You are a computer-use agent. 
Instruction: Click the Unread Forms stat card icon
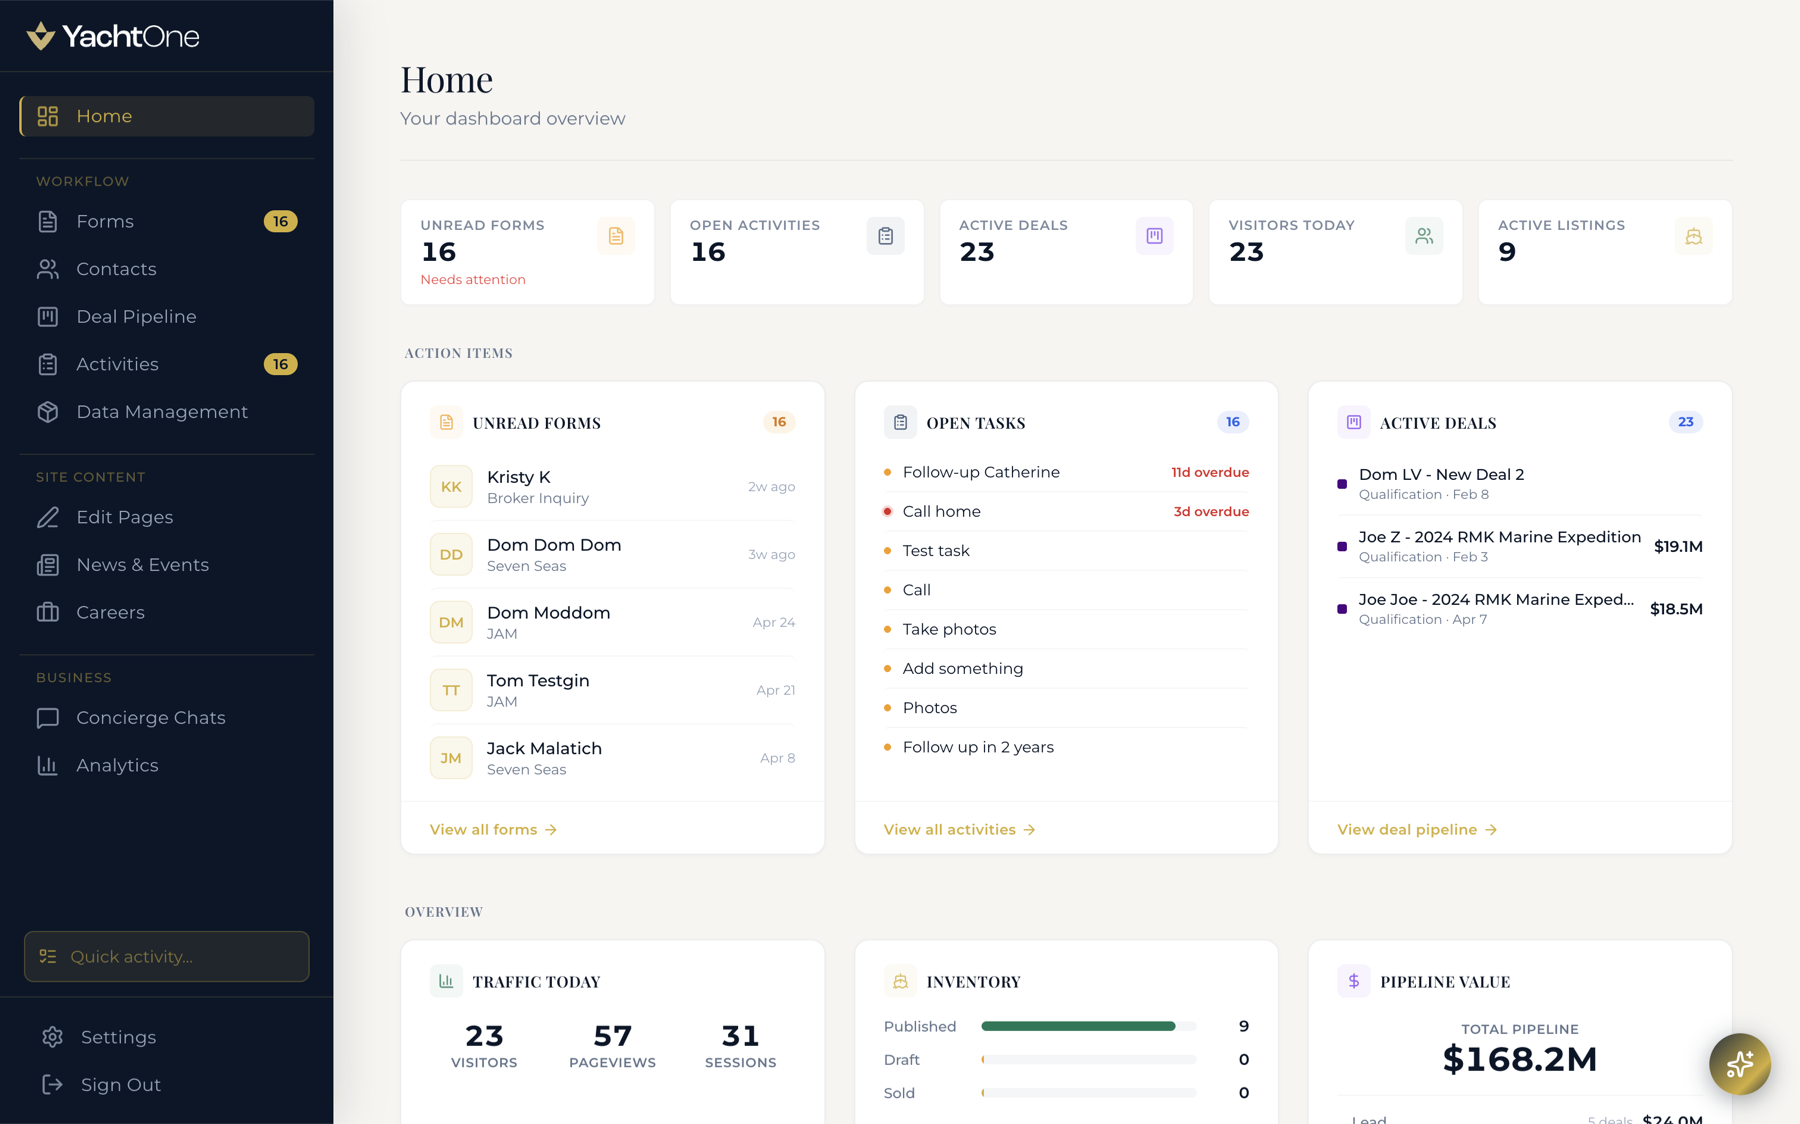click(x=616, y=236)
